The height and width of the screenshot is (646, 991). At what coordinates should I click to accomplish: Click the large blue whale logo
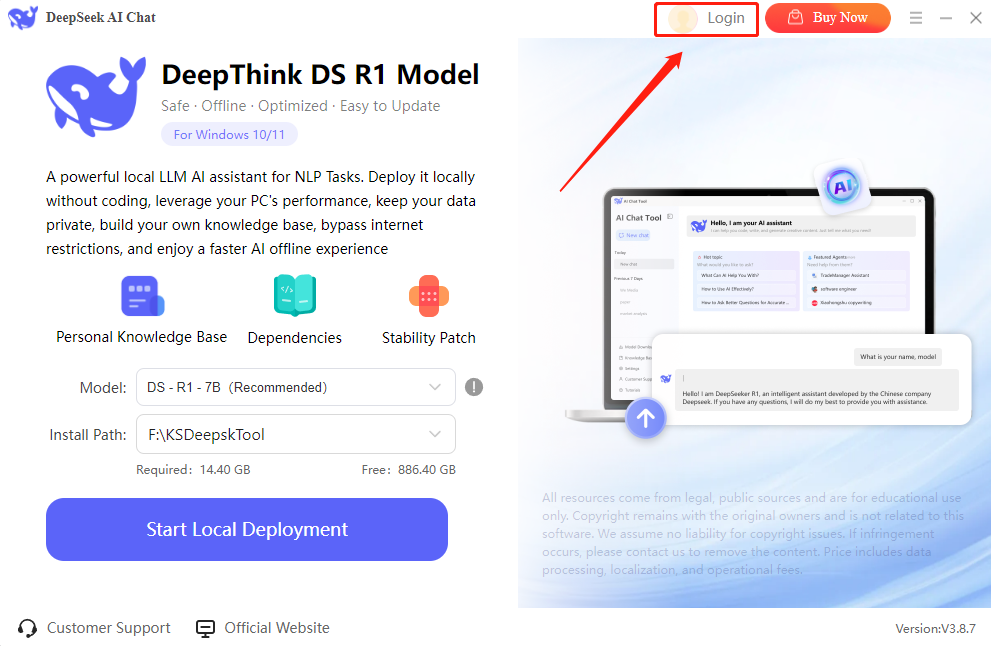pos(96,96)
